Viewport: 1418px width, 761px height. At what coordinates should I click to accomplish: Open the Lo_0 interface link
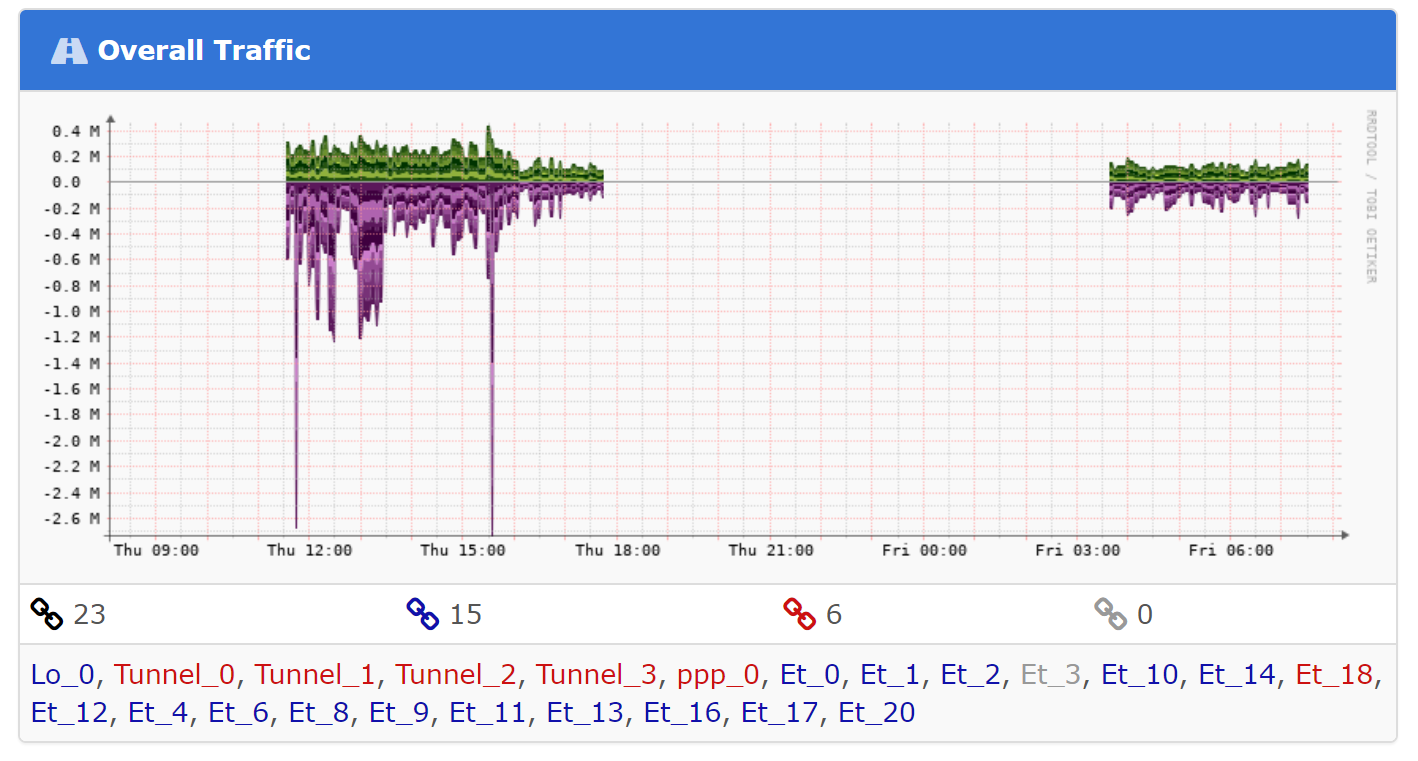[x=63, y=675]
